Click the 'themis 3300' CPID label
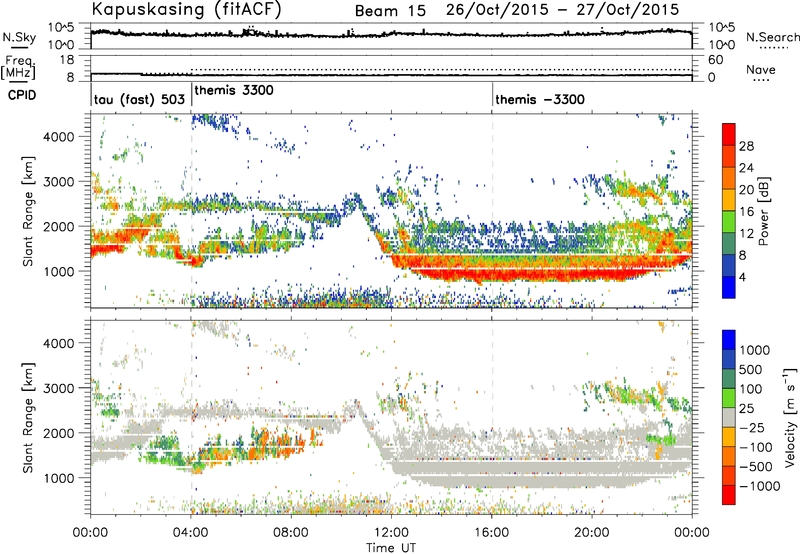800x554 pixels. [x=234, y=90]
